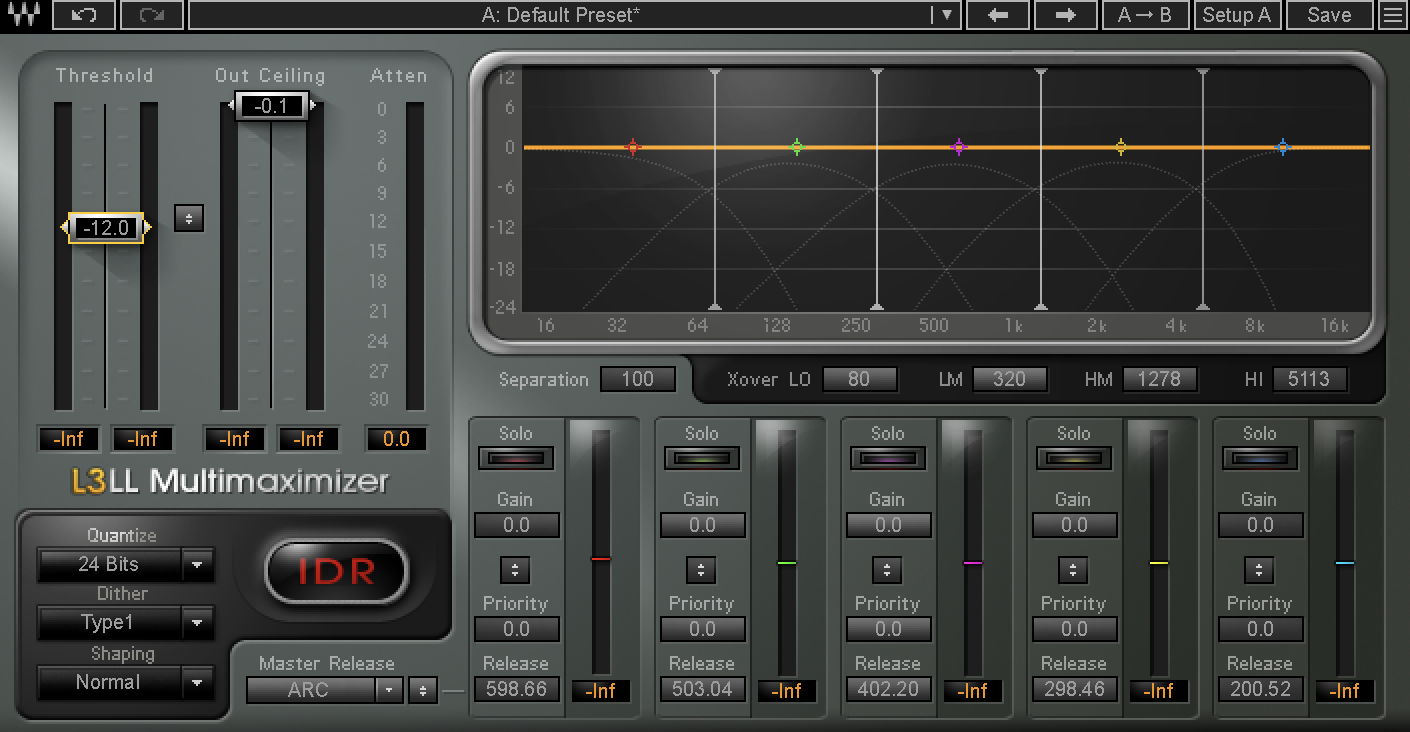This screenshot has height=732, width=1410.
Task: Click the Separation value field 100
Action: coord(638,379)
